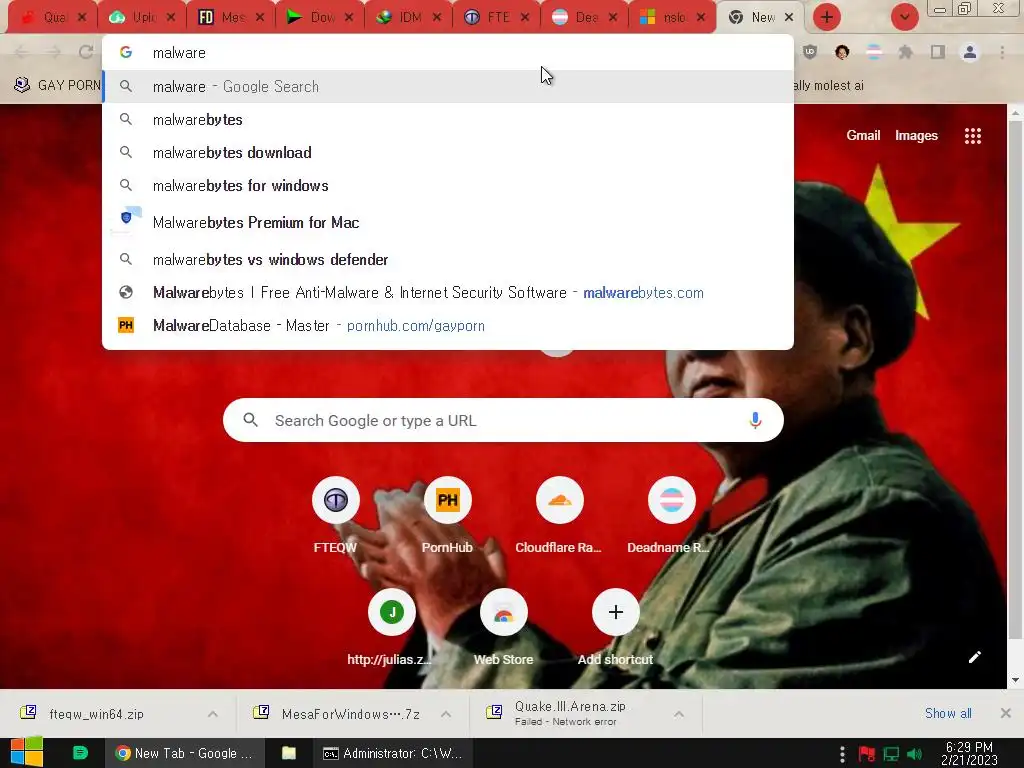Open the green app icon on taskbar
1024x768 pixels.
[80, 753]
